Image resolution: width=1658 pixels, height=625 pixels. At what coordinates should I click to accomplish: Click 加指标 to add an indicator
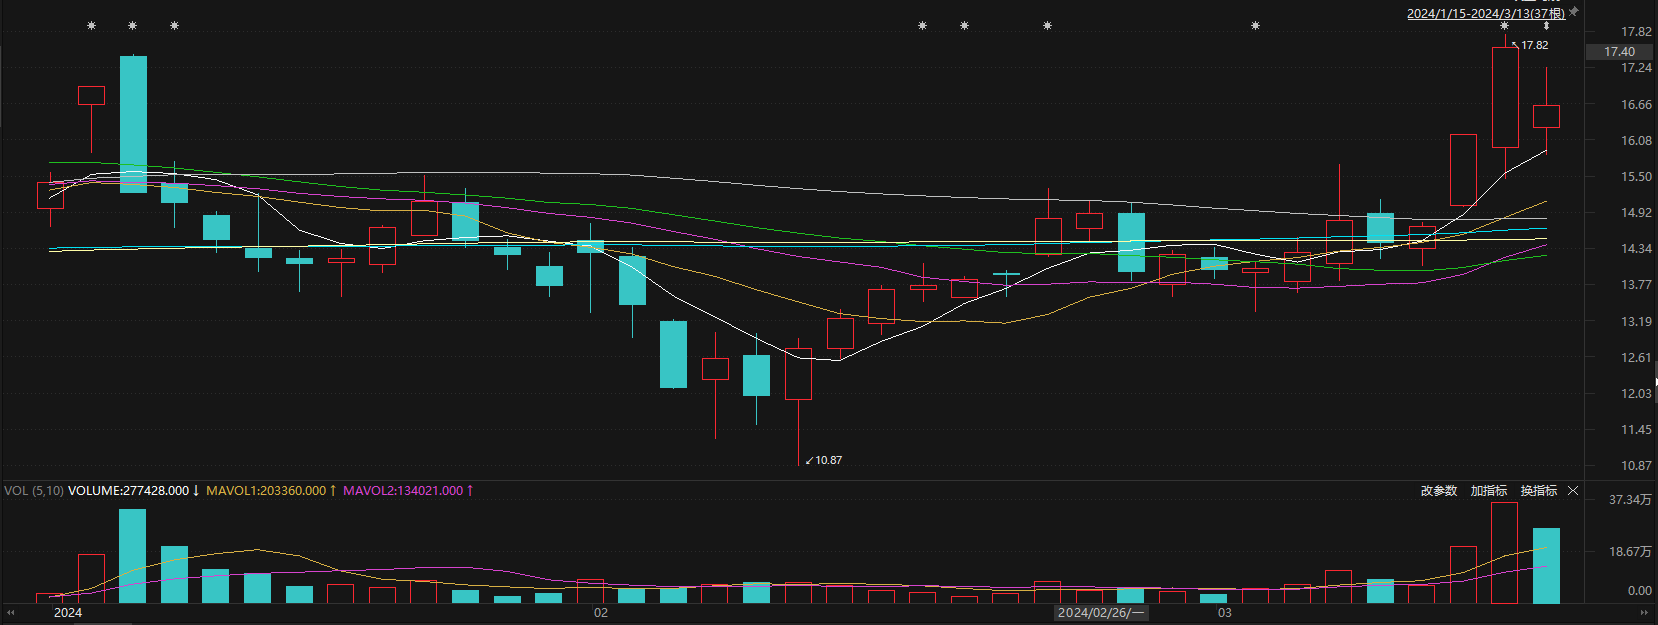point(1488,491)
